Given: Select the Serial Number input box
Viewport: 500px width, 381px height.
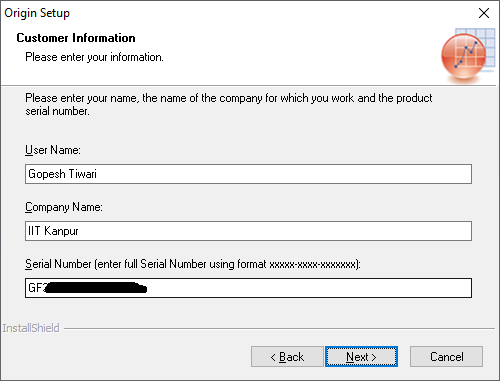Looking at the screenshot, I should [248, 288].
